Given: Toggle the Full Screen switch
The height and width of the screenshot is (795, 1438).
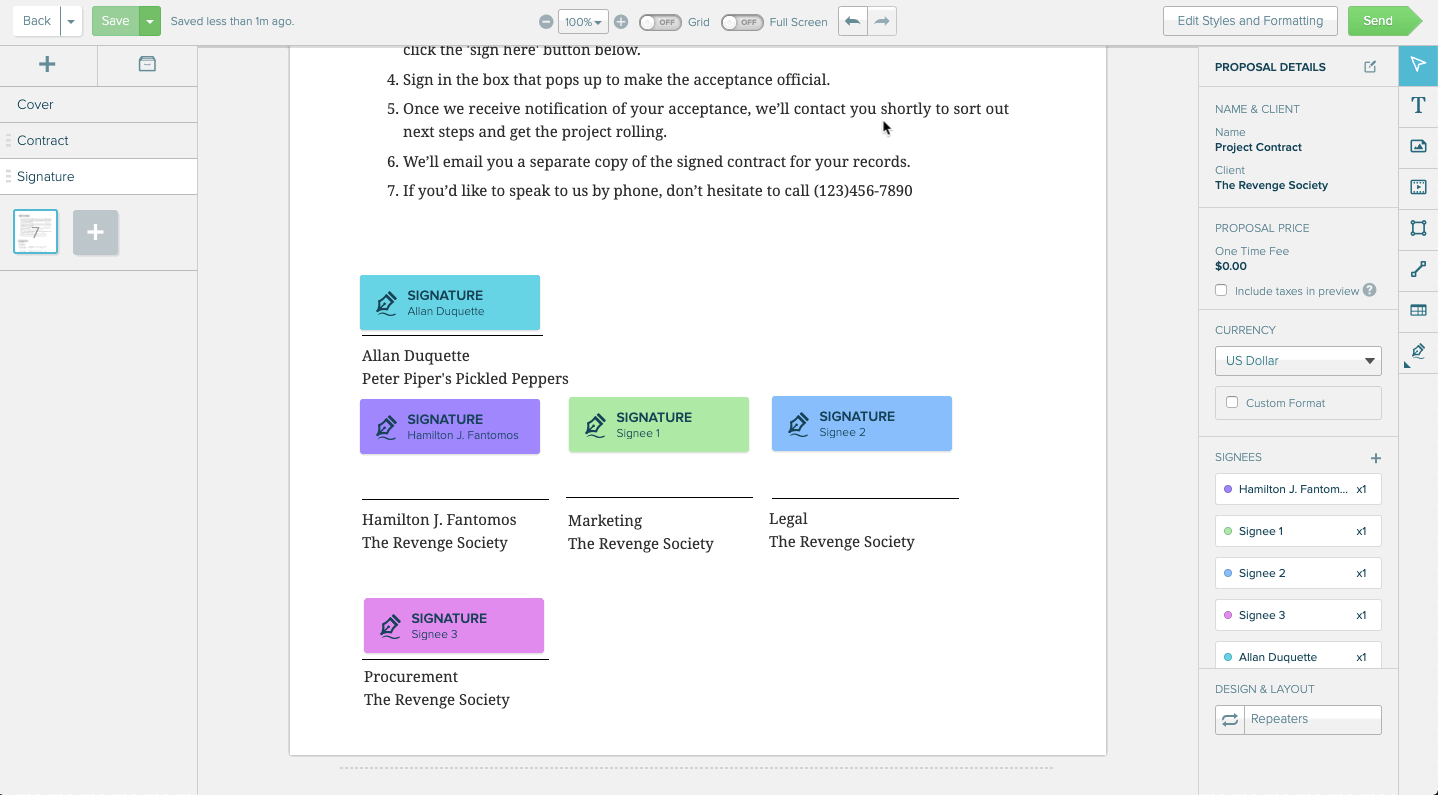Looking at the screenshot, I should click(x=742, y=22).
